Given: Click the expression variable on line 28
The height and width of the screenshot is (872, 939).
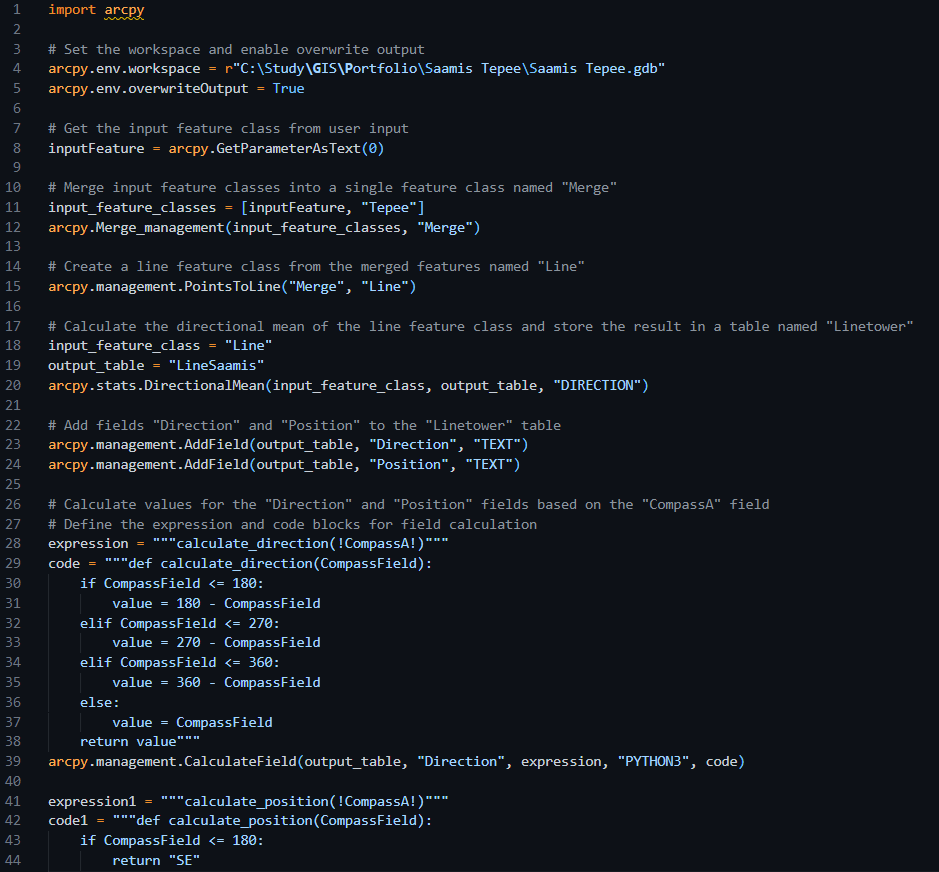Looking at the screenshot, I should tap(88, 543).
